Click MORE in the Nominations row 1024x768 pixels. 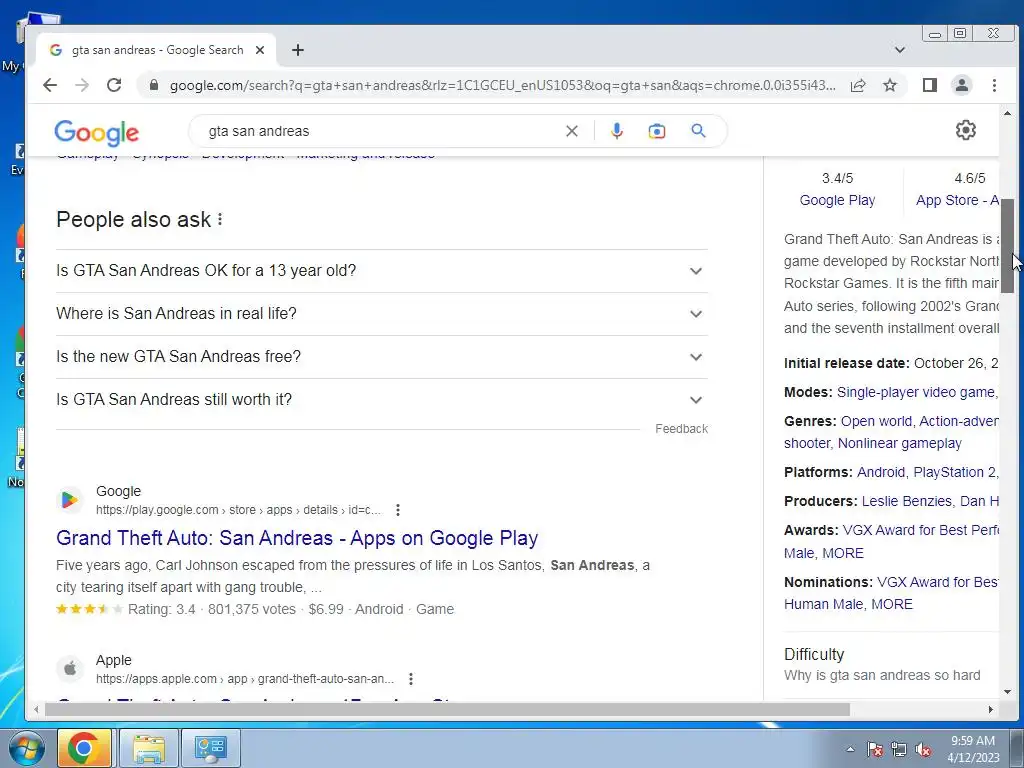[892, 604]
